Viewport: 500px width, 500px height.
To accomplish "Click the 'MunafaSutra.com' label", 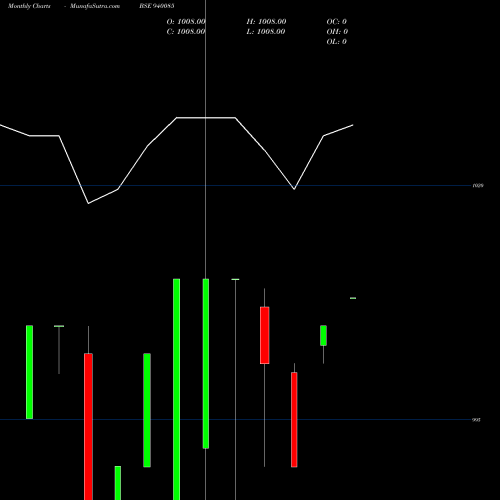I will [95, 6].
